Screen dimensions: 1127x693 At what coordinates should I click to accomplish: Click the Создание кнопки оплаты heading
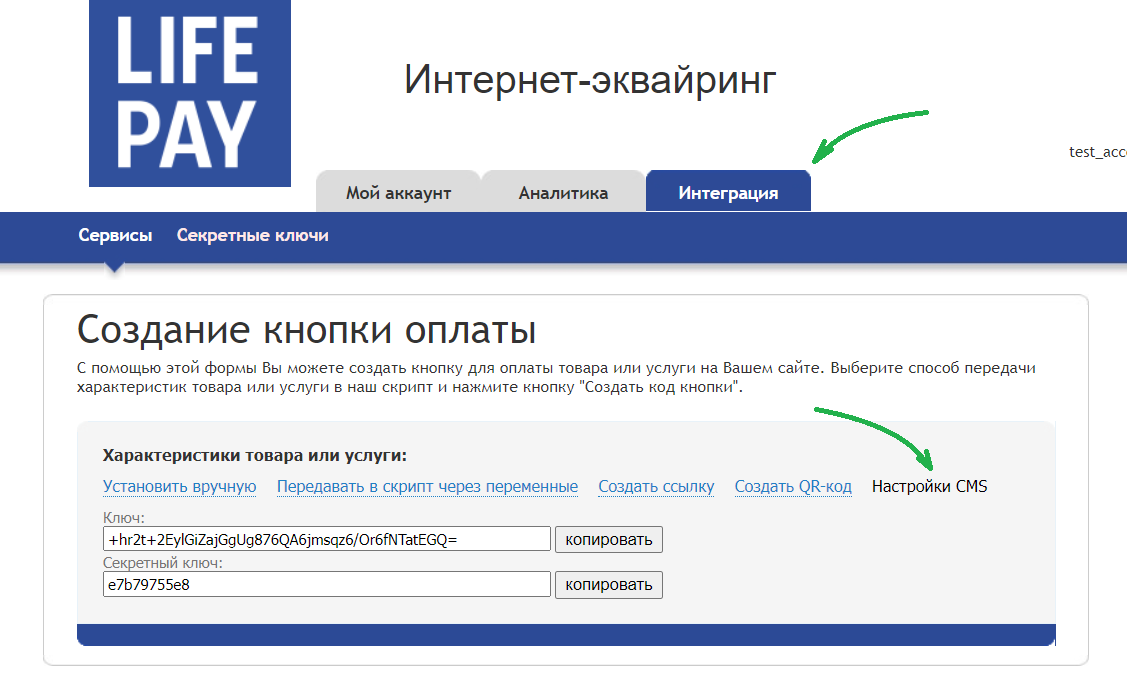(x=306, y=330)
